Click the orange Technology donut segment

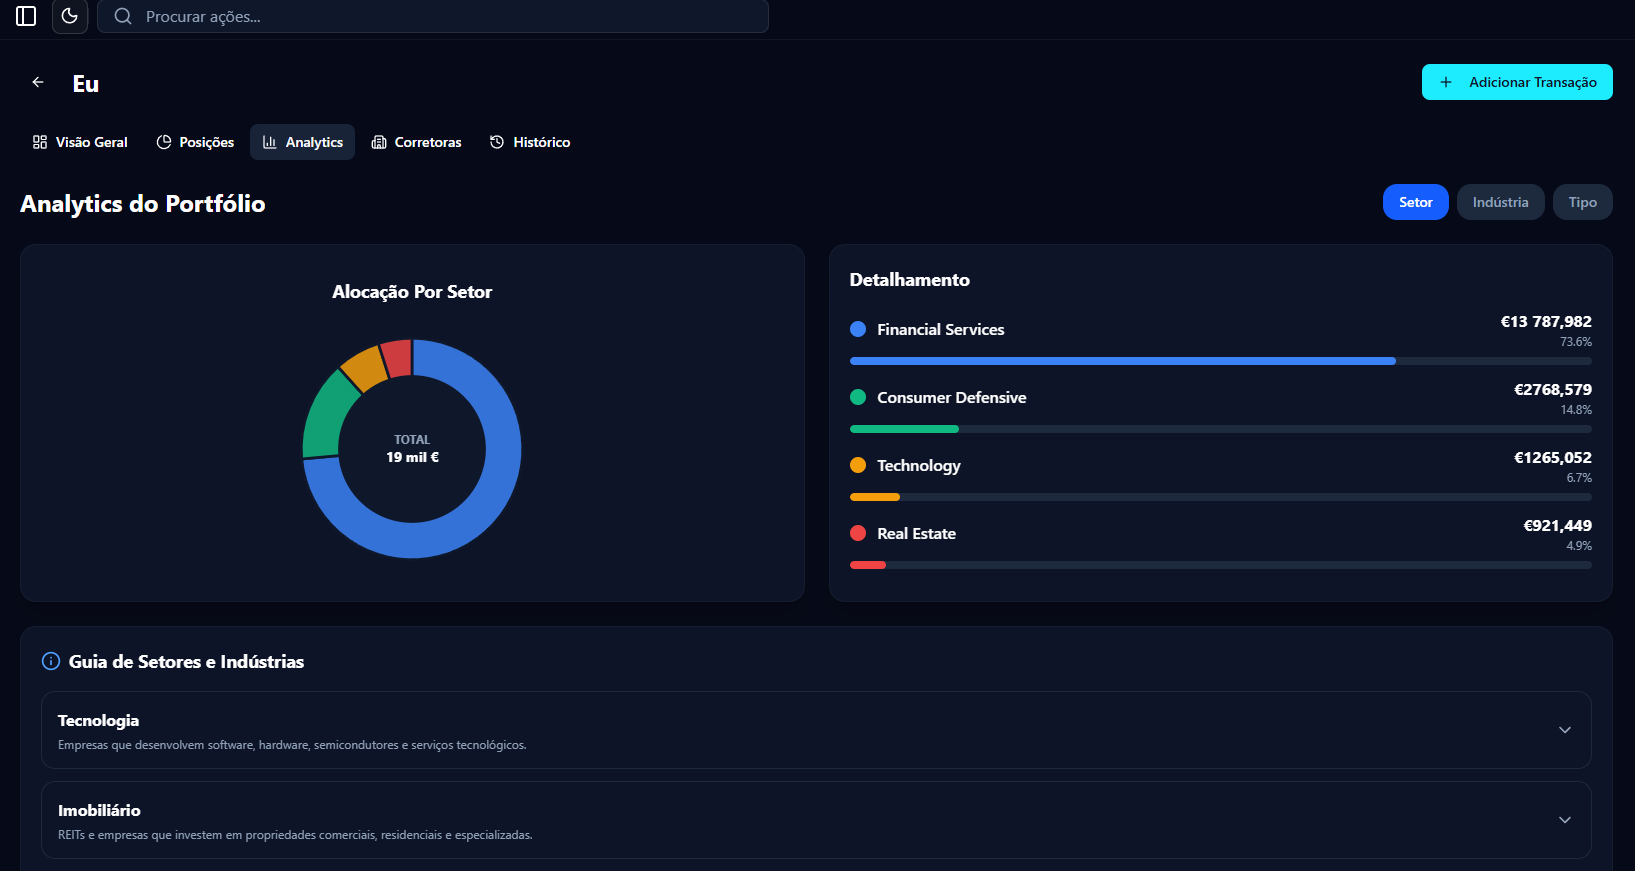364,367
